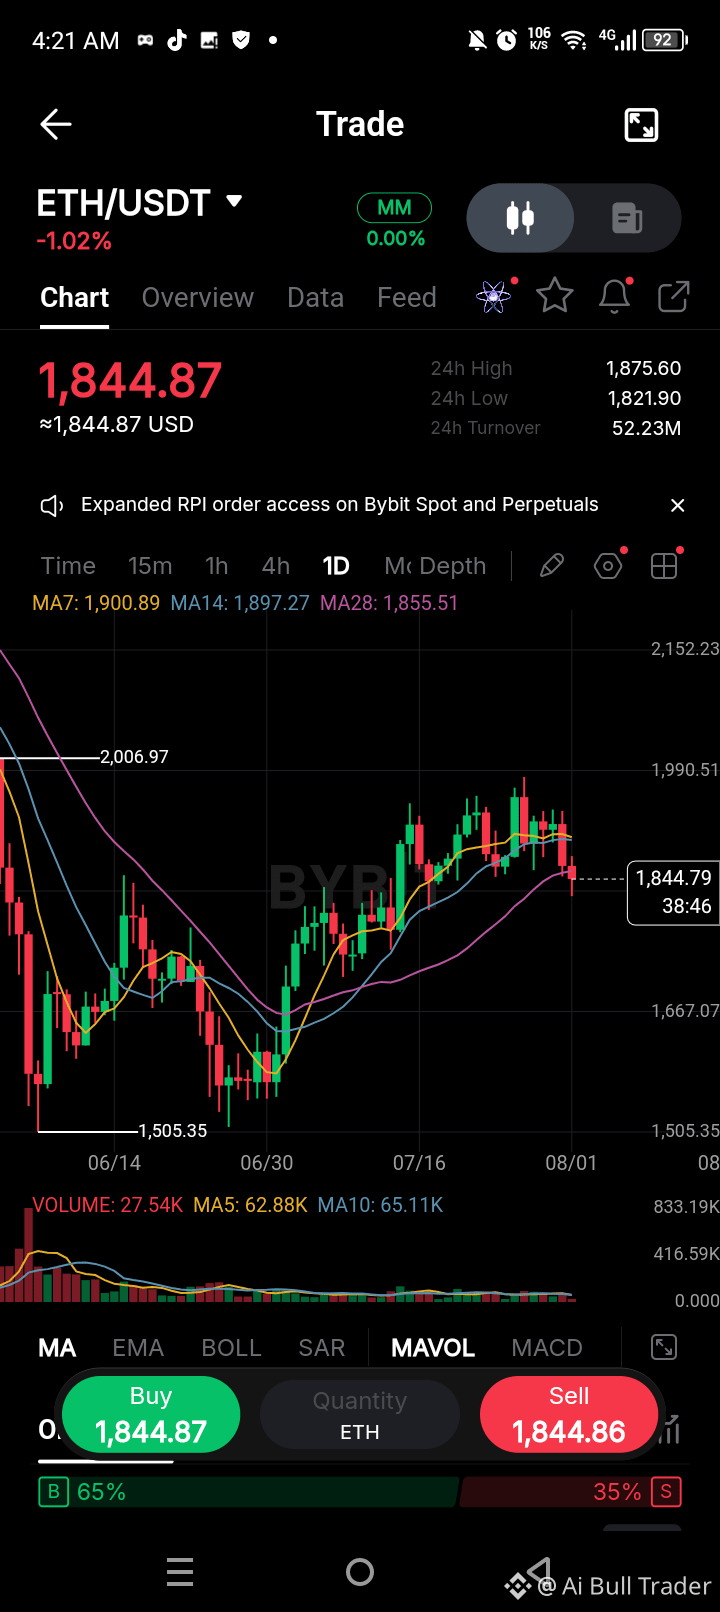Tap the MA28 1,855.51 indicator label
The image size is (720, 1612).
[x=389, y=603]
